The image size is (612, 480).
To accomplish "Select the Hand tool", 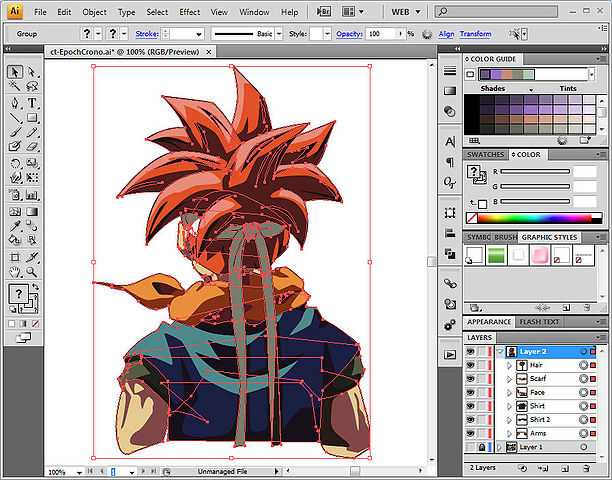I will [x=15, y=272].
